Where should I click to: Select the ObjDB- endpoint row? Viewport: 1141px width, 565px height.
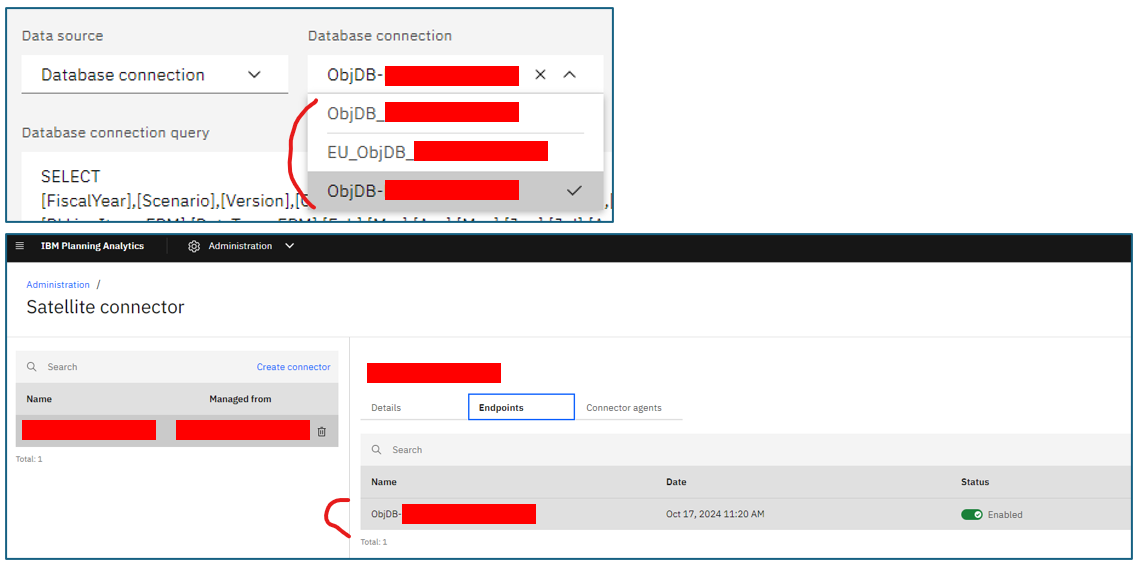[x=746, y=514]
